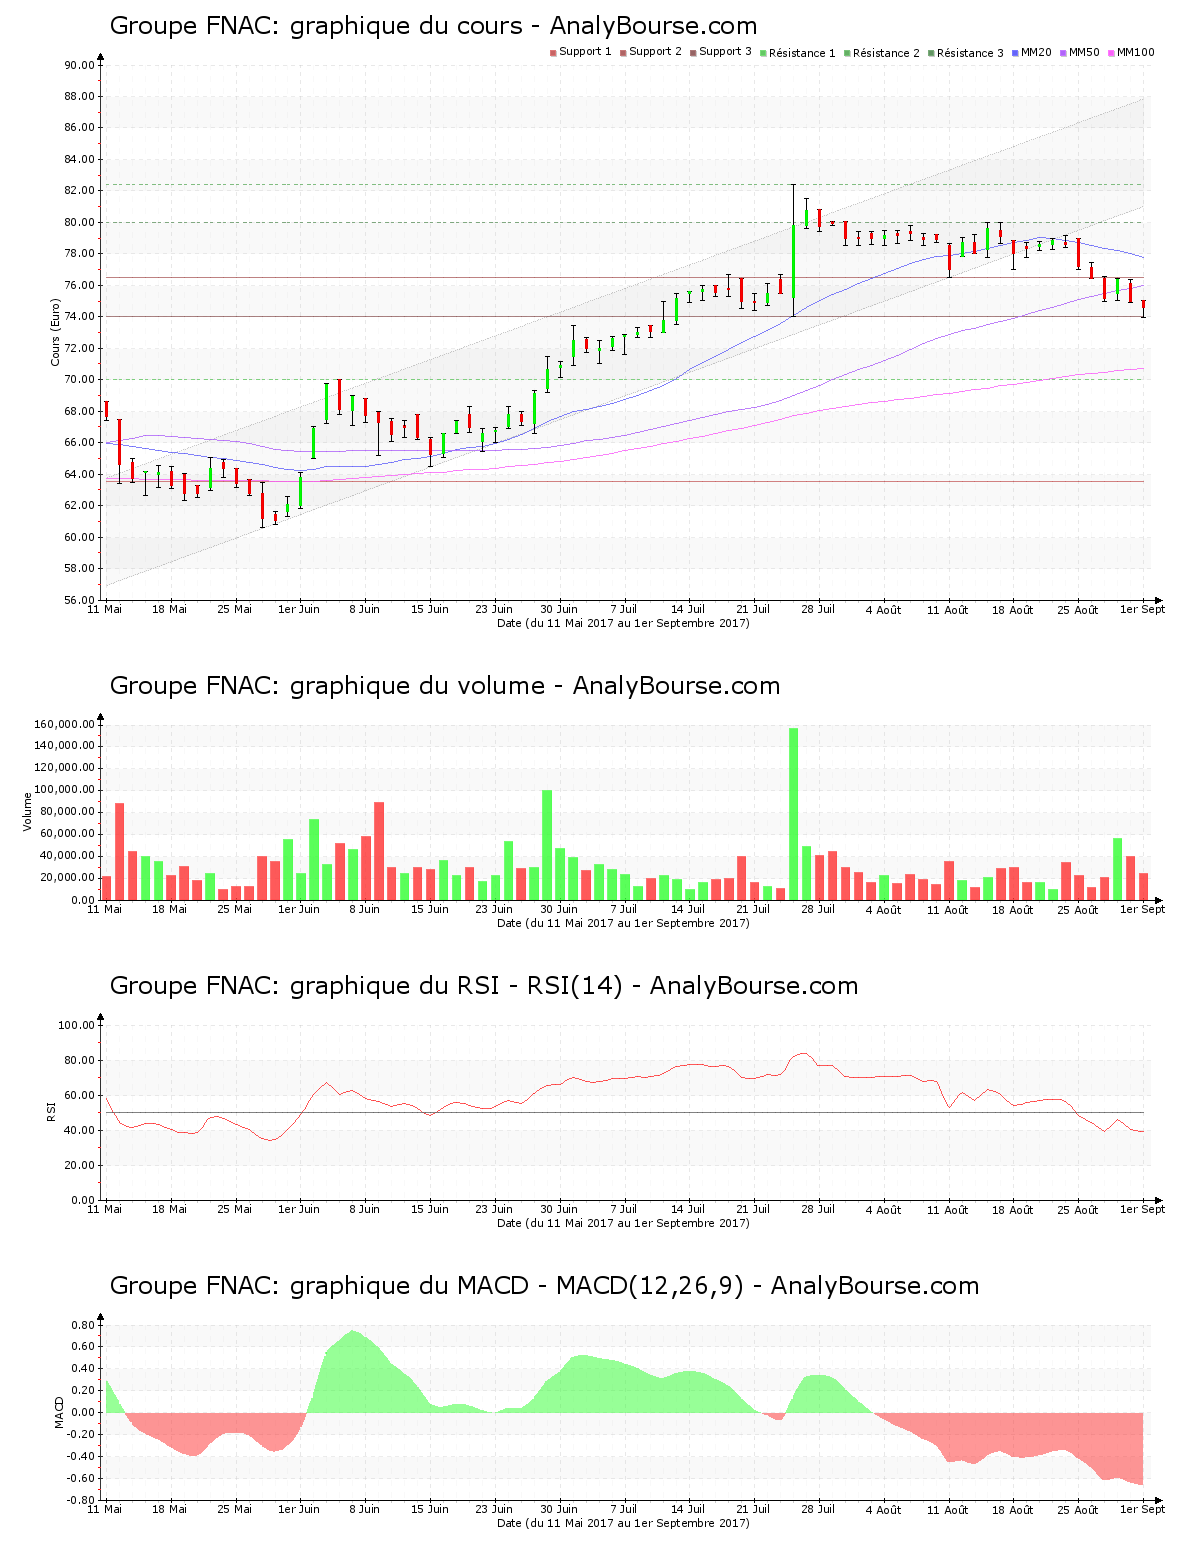Click the MM20 legend swatch
1200x1550 pixels.
pyautogui.click(x=1015, y=52)
